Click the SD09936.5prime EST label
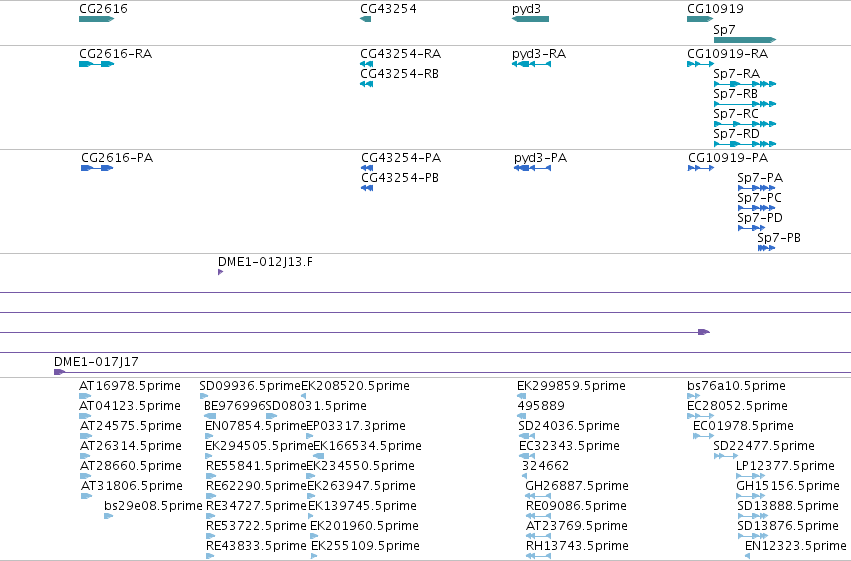This screenshot has height=561, width=851. [x=250, y=386]
